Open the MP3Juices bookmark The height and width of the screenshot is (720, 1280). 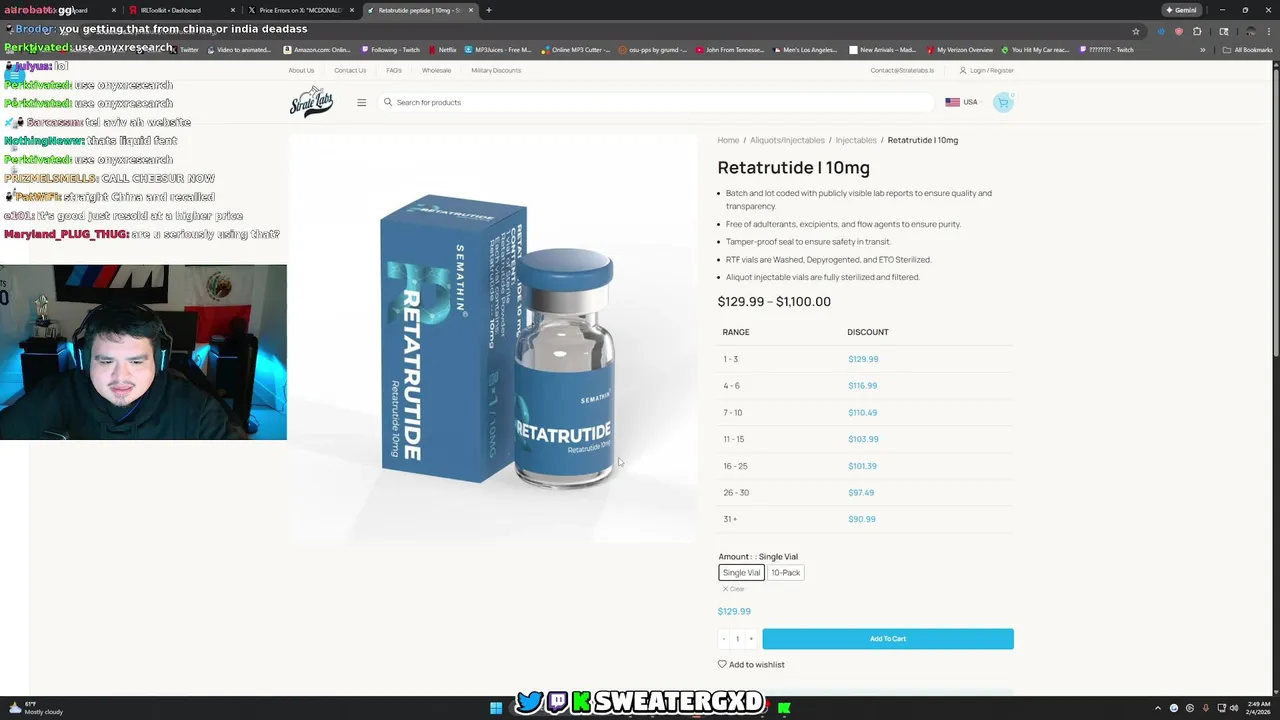pos(498,50)
